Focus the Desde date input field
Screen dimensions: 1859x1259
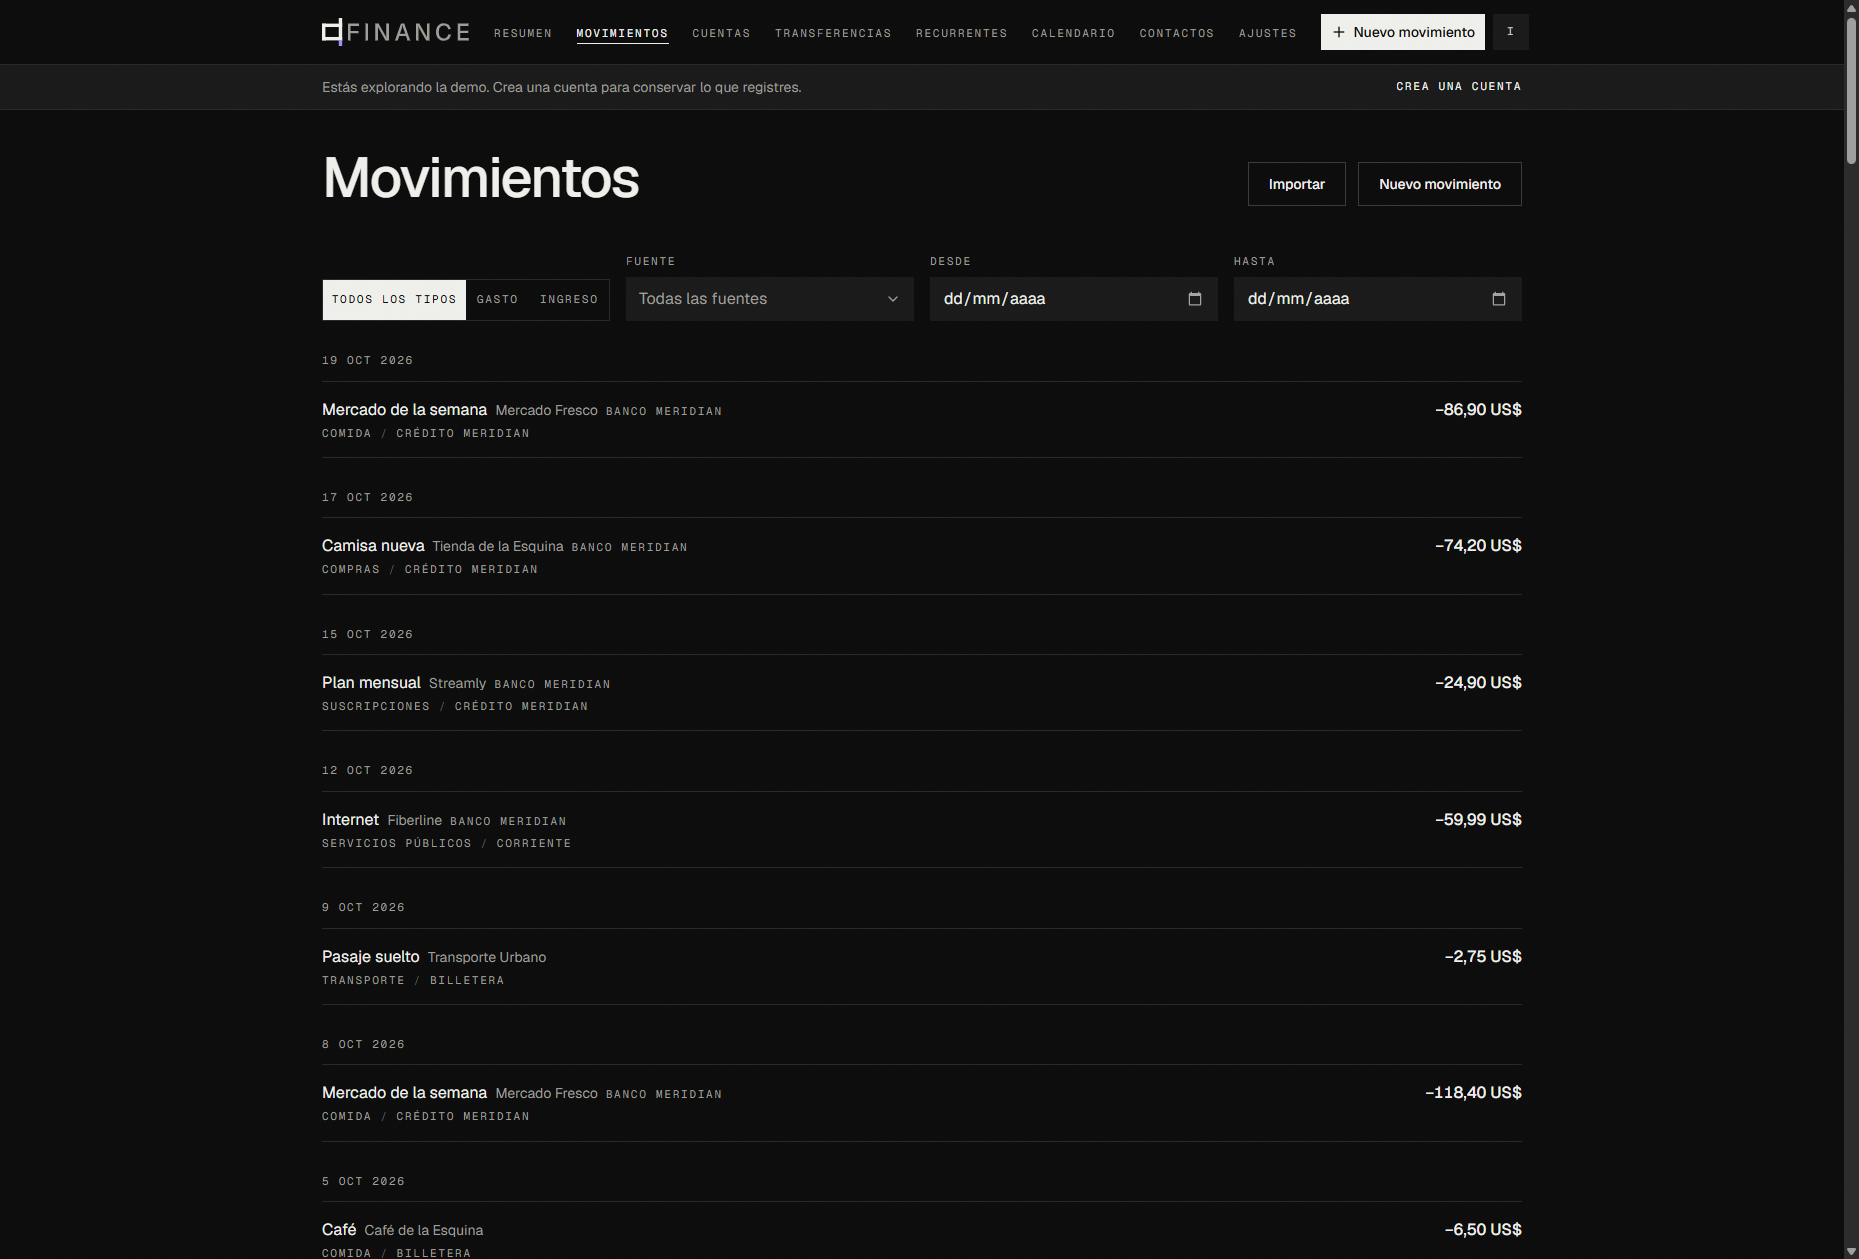point(1073,299)
